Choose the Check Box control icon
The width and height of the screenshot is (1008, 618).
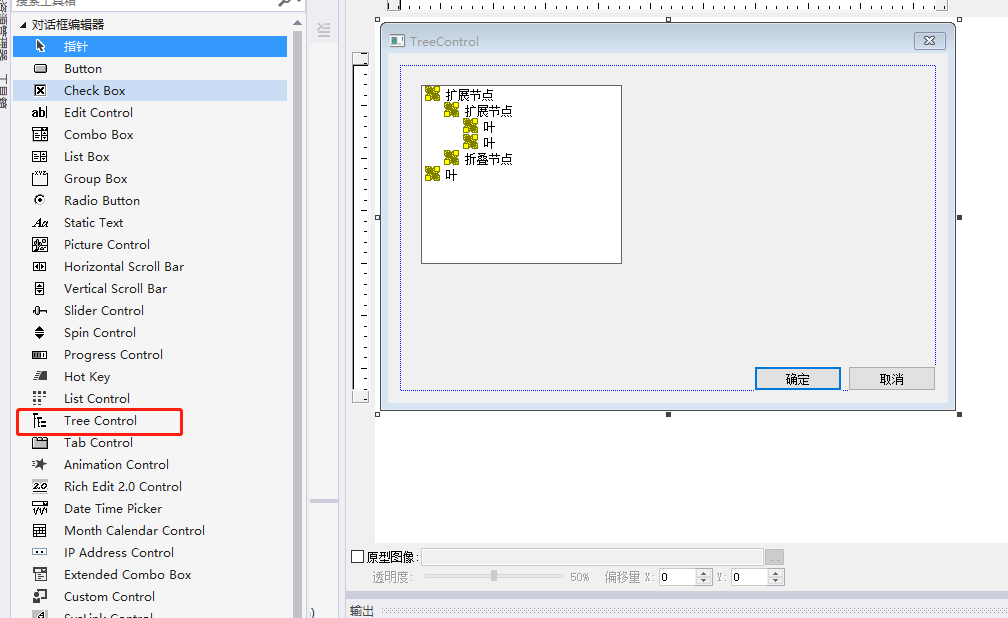(x=40, y=90)
